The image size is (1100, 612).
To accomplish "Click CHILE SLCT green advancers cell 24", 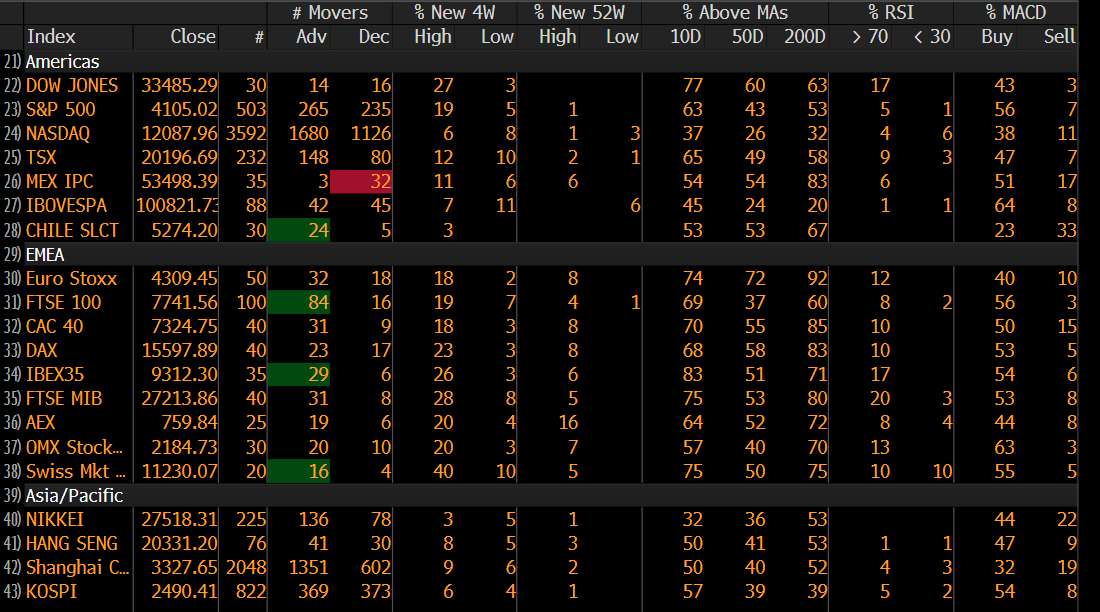I will (x=299, y=230).
